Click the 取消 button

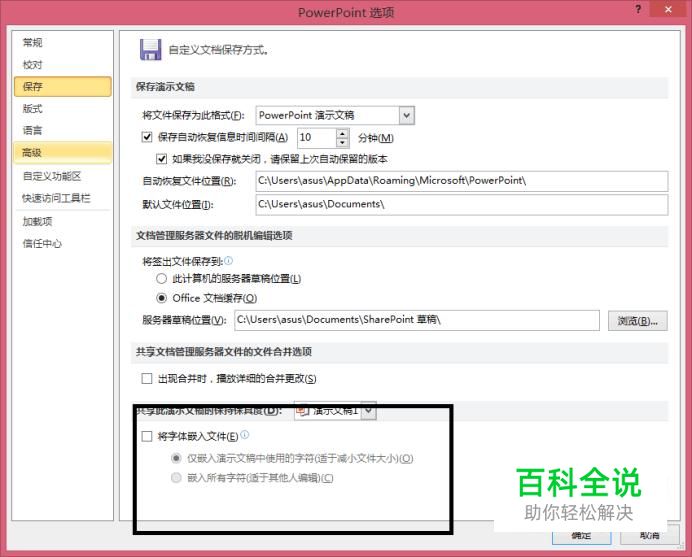pos(650,535)
